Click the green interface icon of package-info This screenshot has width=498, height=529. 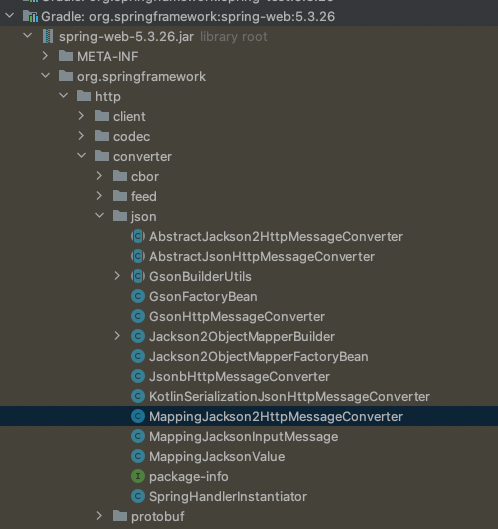click(138, 476)
